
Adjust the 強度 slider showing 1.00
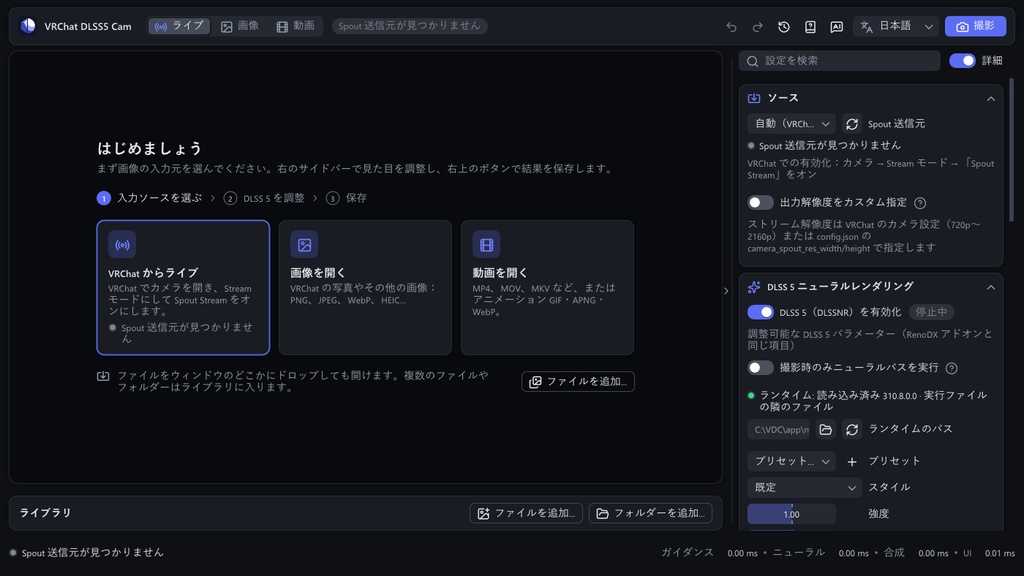(x=792, y=514)
